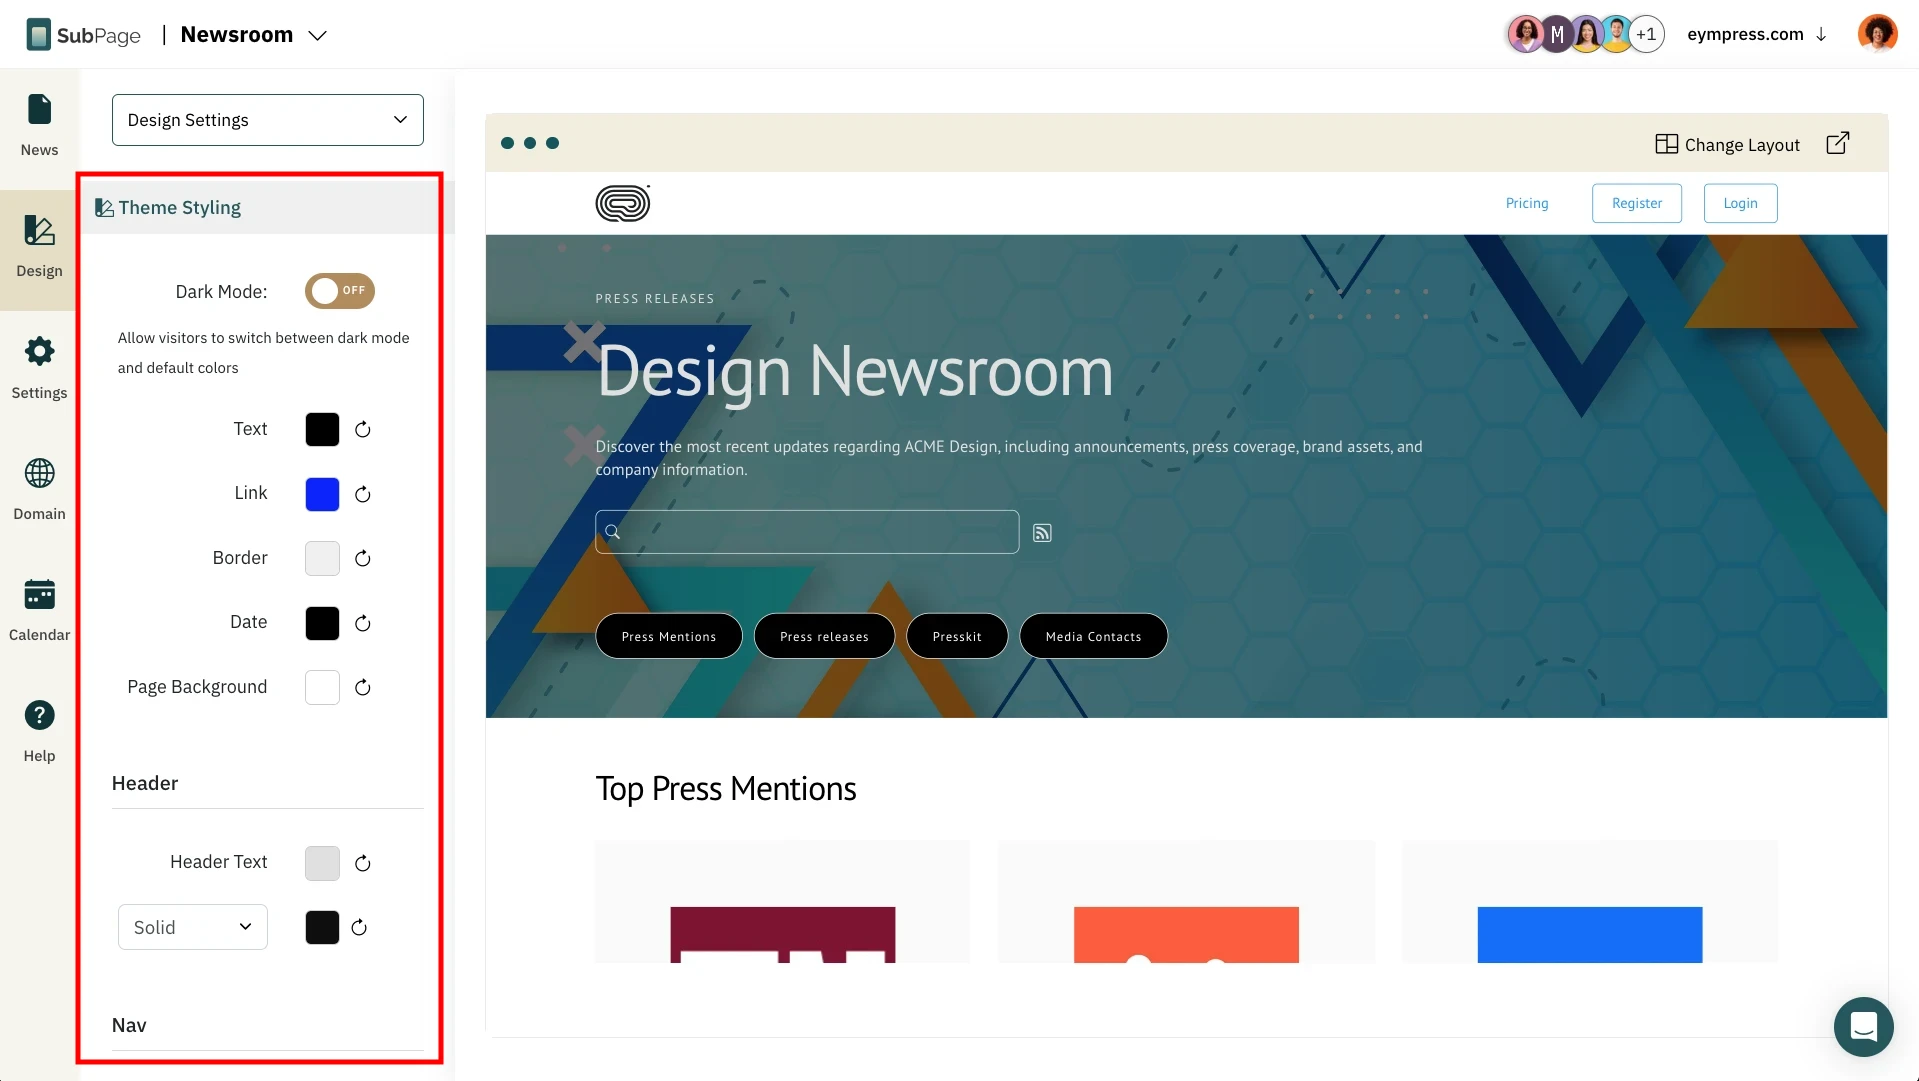Open the Domain globe icon
This screenshot has height=1081, width=1919.
tap(39, 488)
